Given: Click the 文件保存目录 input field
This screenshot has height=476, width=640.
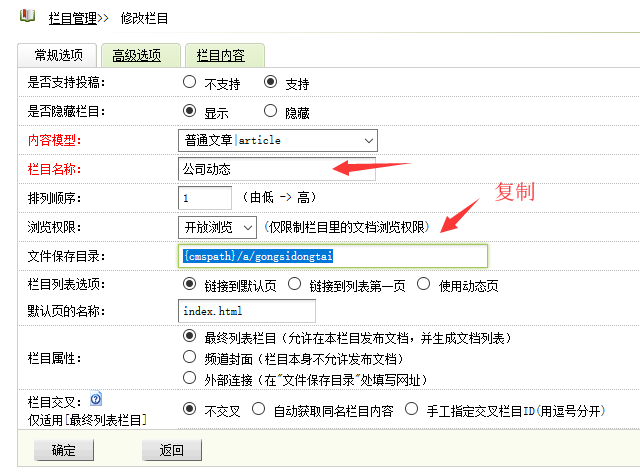Looking at the screenshot, I should (332, 255).
